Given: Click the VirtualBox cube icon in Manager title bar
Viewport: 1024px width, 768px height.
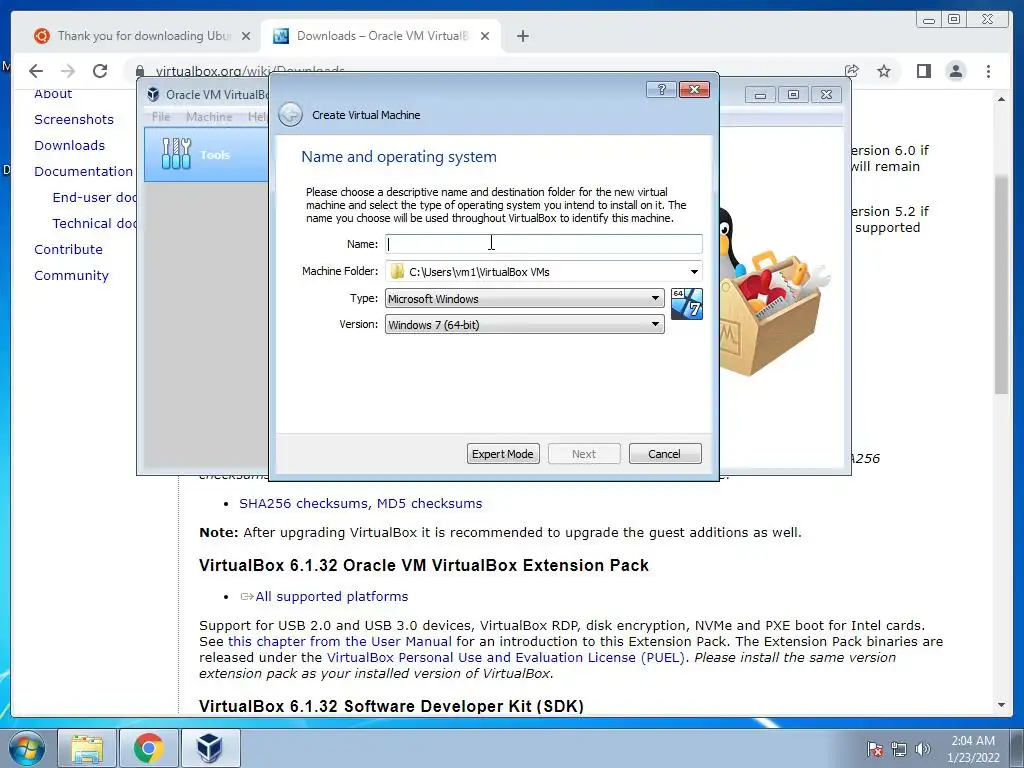Looking at the screenshot, I should click(x=153, y=95).
